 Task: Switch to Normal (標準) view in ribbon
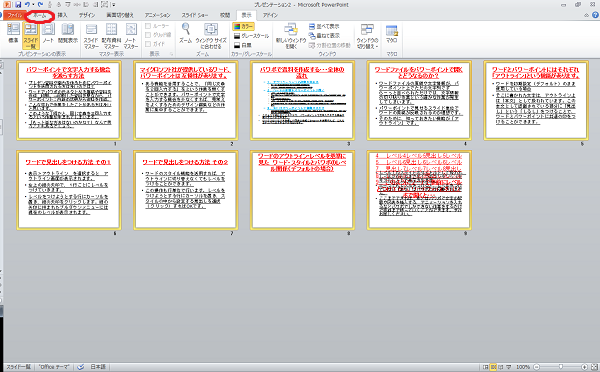(x=13, y=33)
